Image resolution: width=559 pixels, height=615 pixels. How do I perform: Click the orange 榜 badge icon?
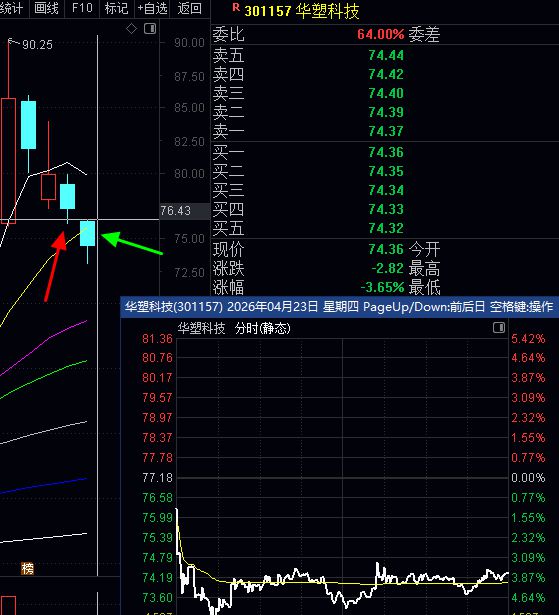point(27,568)
